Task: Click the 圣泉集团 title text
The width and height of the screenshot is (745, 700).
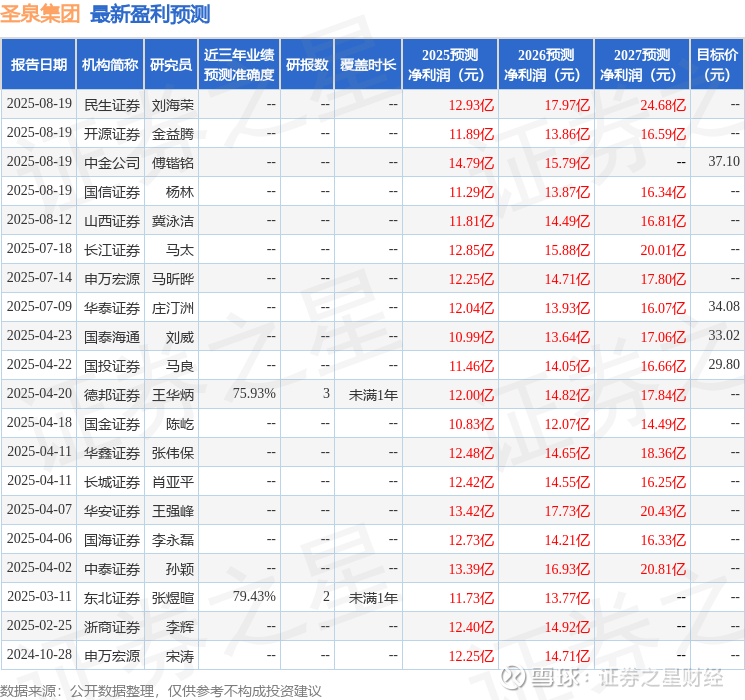Action: [40, 13]
